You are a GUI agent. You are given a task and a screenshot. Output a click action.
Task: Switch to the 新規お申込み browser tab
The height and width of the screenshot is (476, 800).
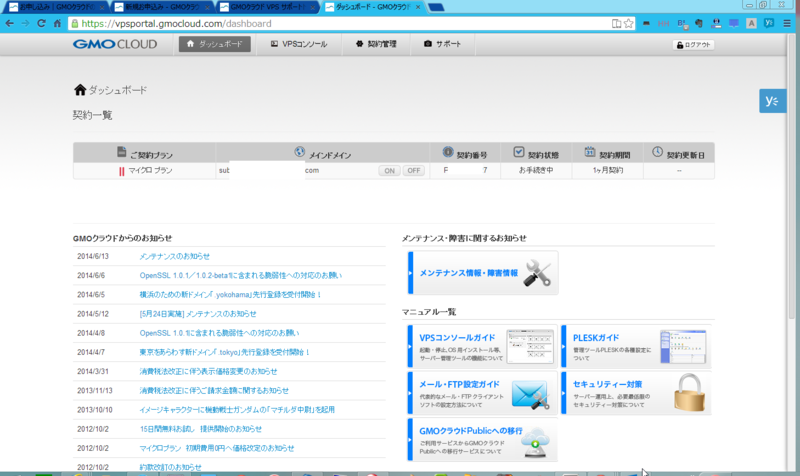pos(162,7)
